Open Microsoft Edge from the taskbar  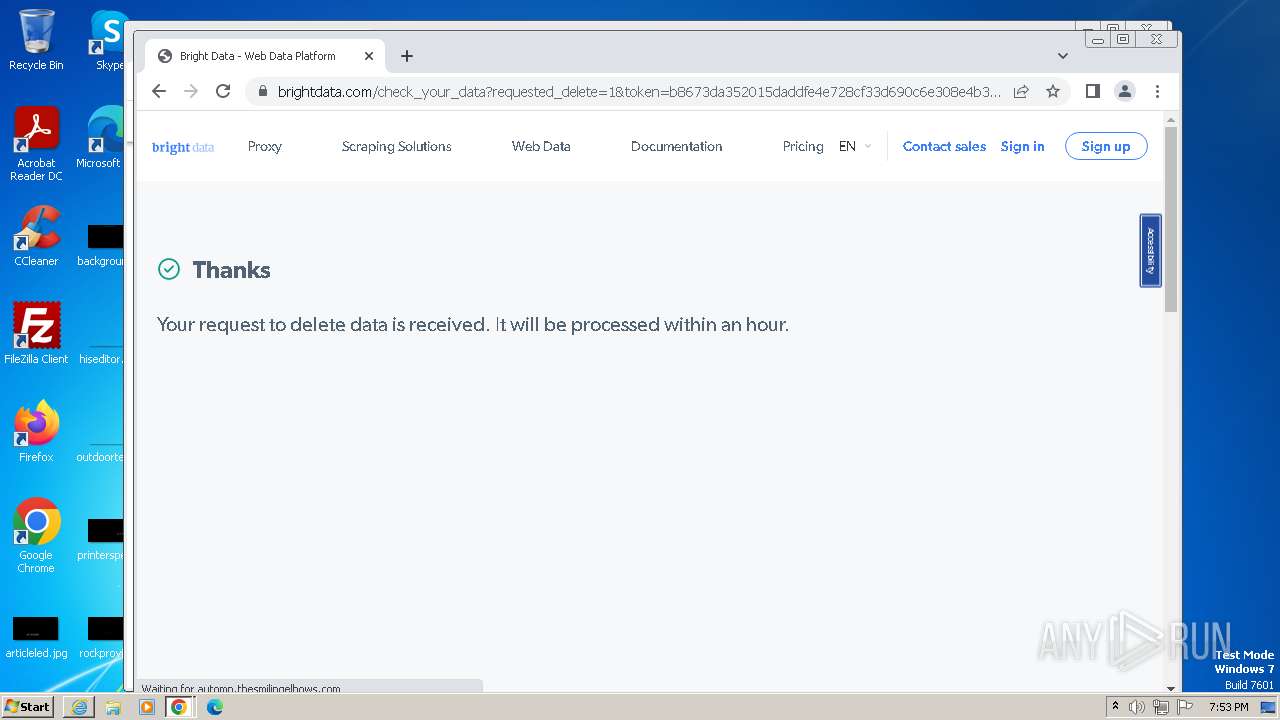point(215,707)
